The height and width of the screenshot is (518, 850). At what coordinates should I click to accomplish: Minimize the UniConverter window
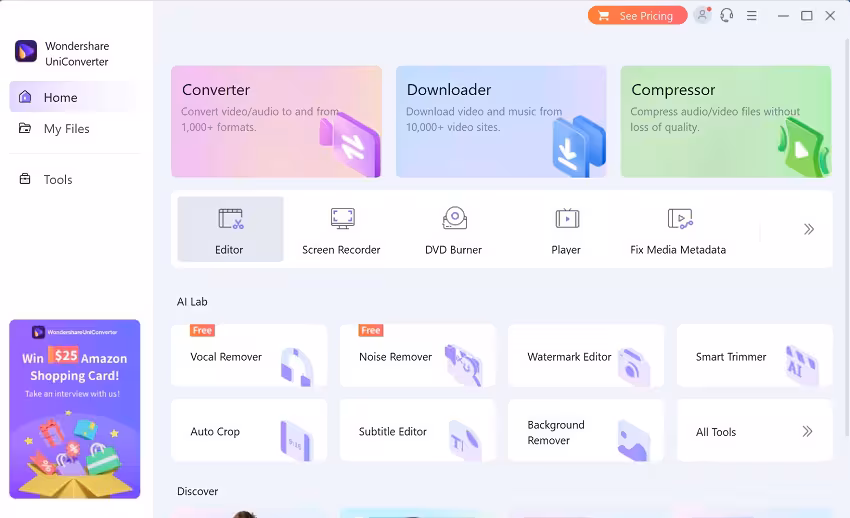tap(783, 16)
